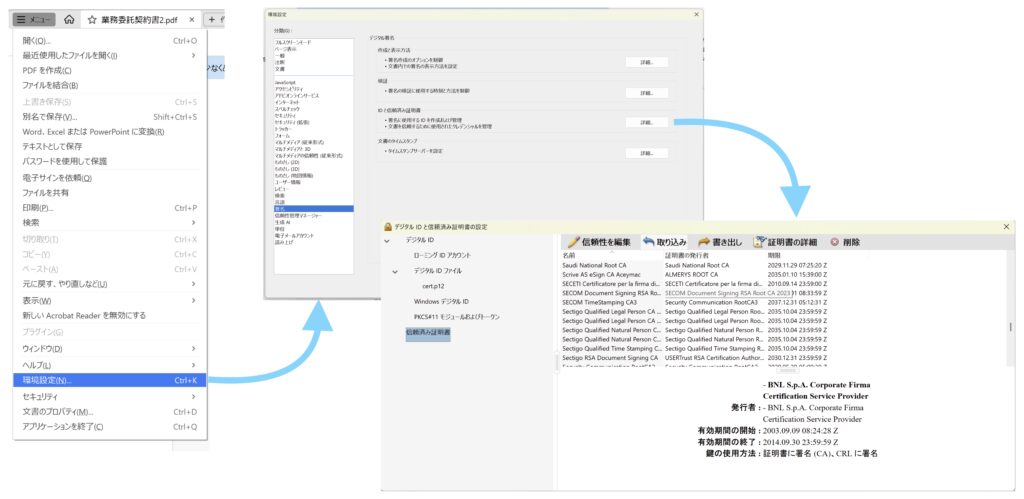Click the 取り込み import arrow icon
1024x499 pixels.
[648, 242]
